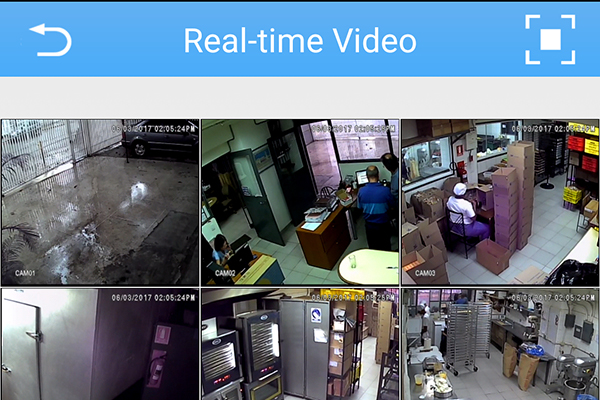Select the CAM02 office reception feed

pyautogui.click(x=299, y=202)
